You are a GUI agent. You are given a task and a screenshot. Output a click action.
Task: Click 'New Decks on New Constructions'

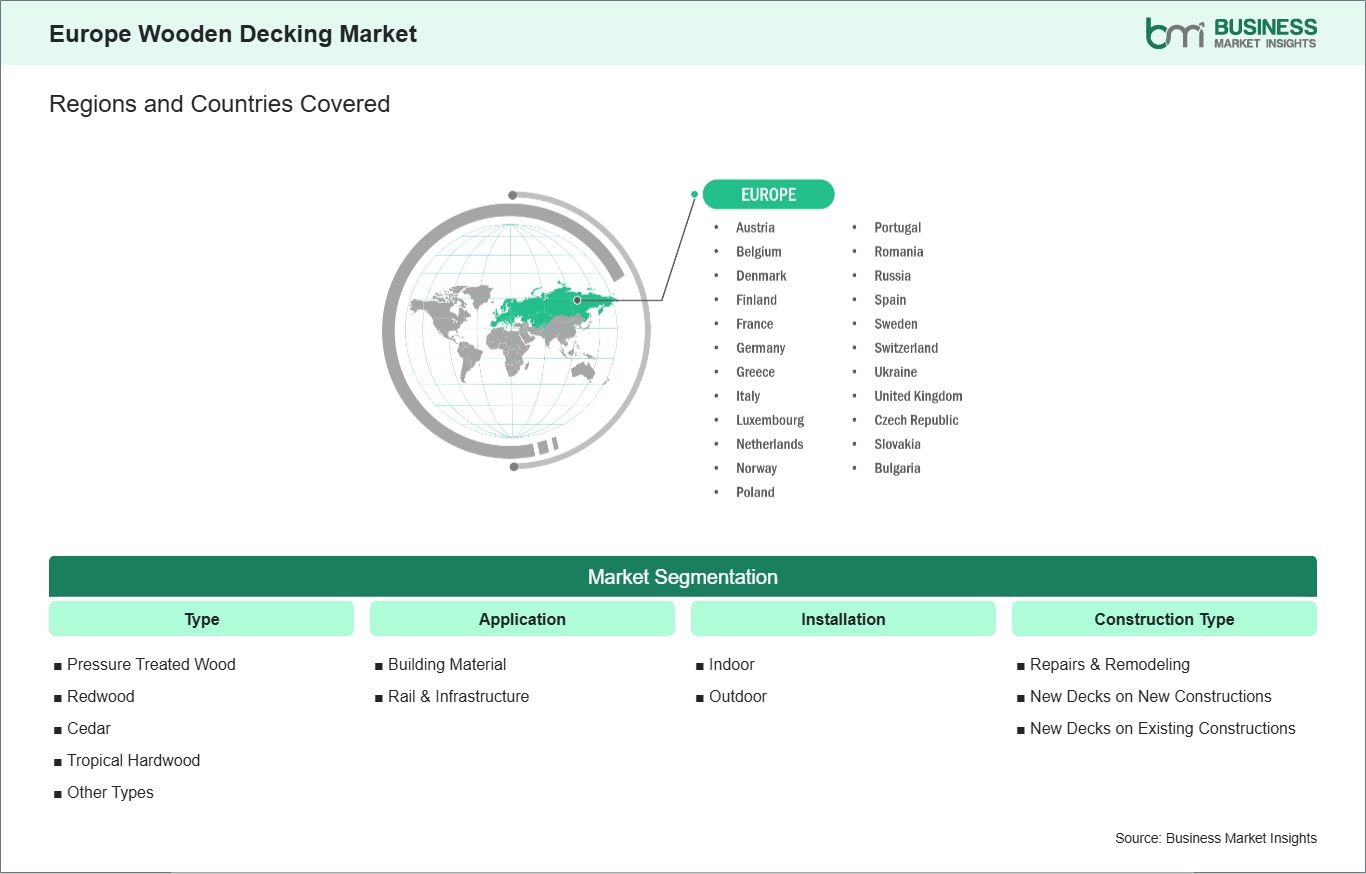[1151, 697]
